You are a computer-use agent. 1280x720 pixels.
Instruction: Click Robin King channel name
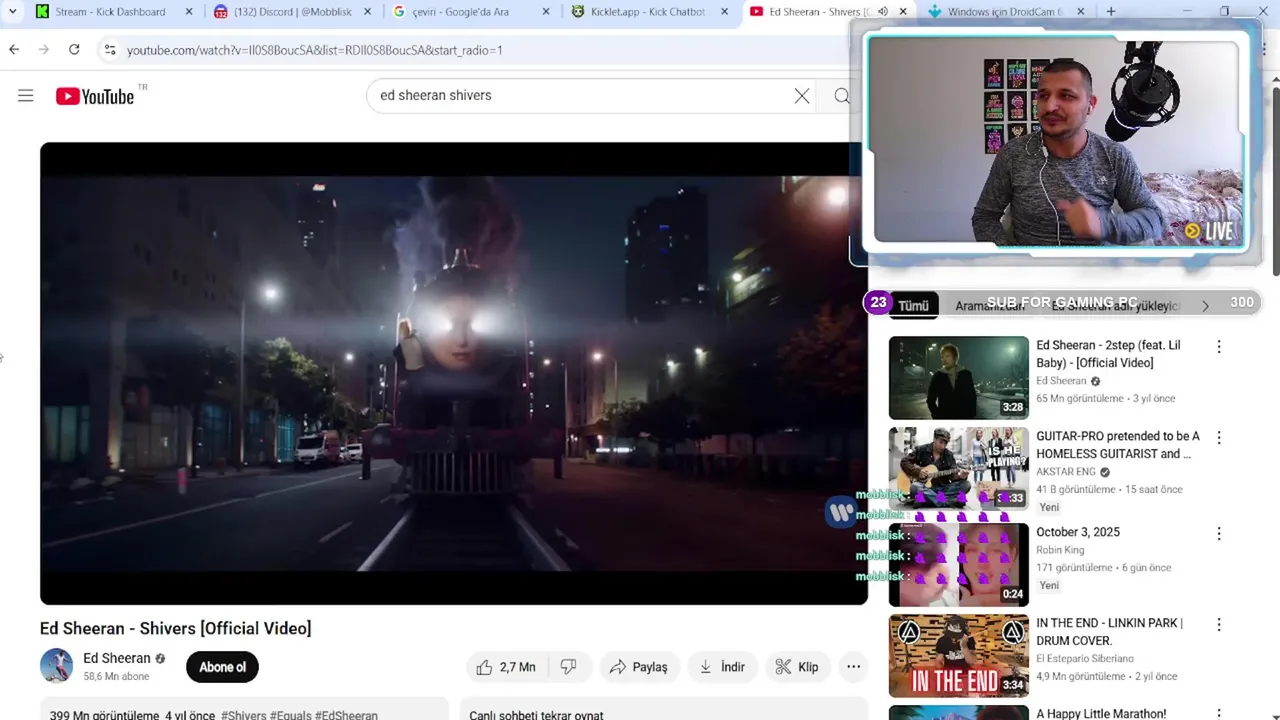point(1060,550)
